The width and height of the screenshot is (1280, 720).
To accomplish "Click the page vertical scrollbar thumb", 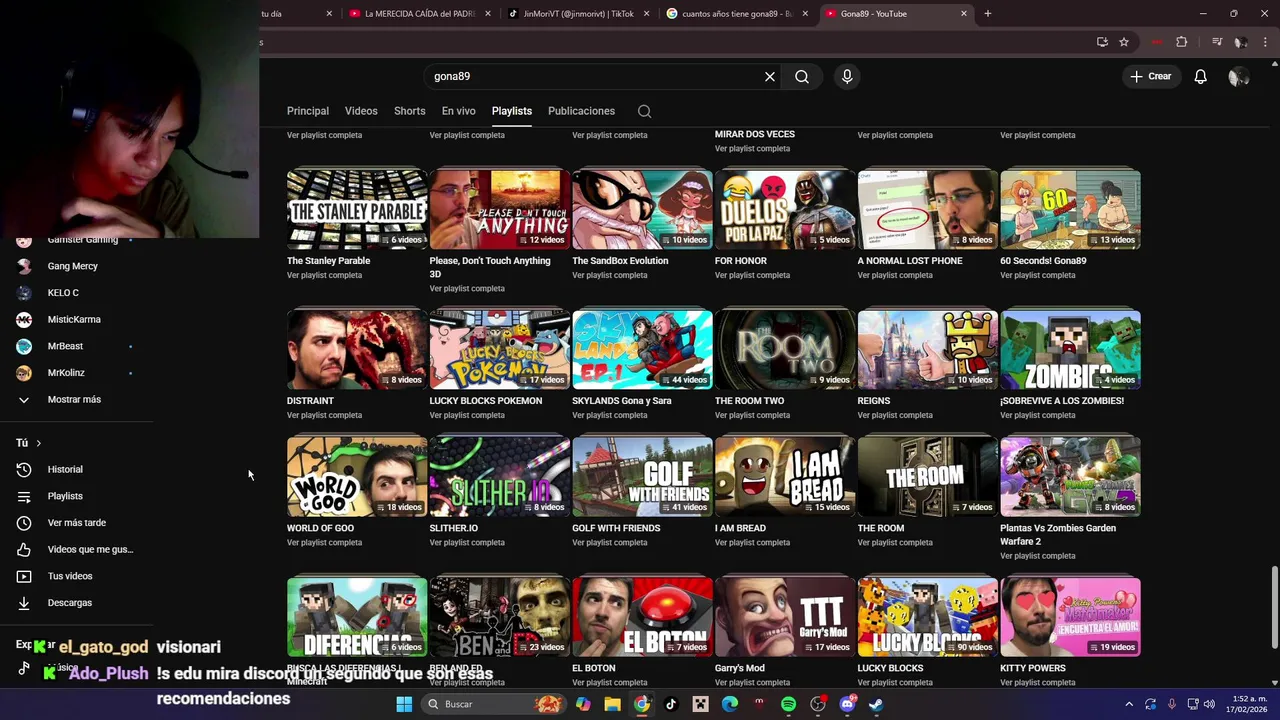I will pos(1274,608).
